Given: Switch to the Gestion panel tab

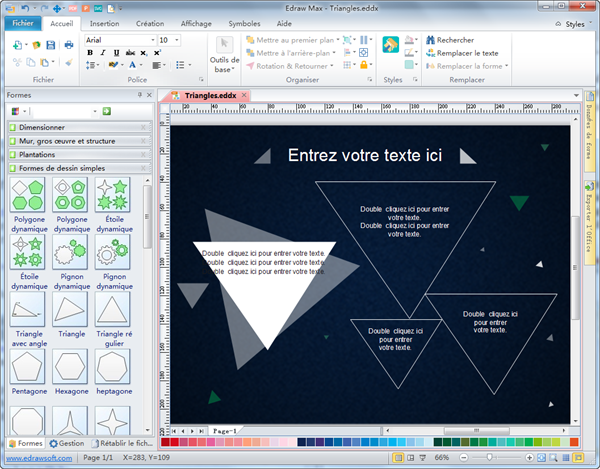Looking at the screenshot, I should [67, 443].
